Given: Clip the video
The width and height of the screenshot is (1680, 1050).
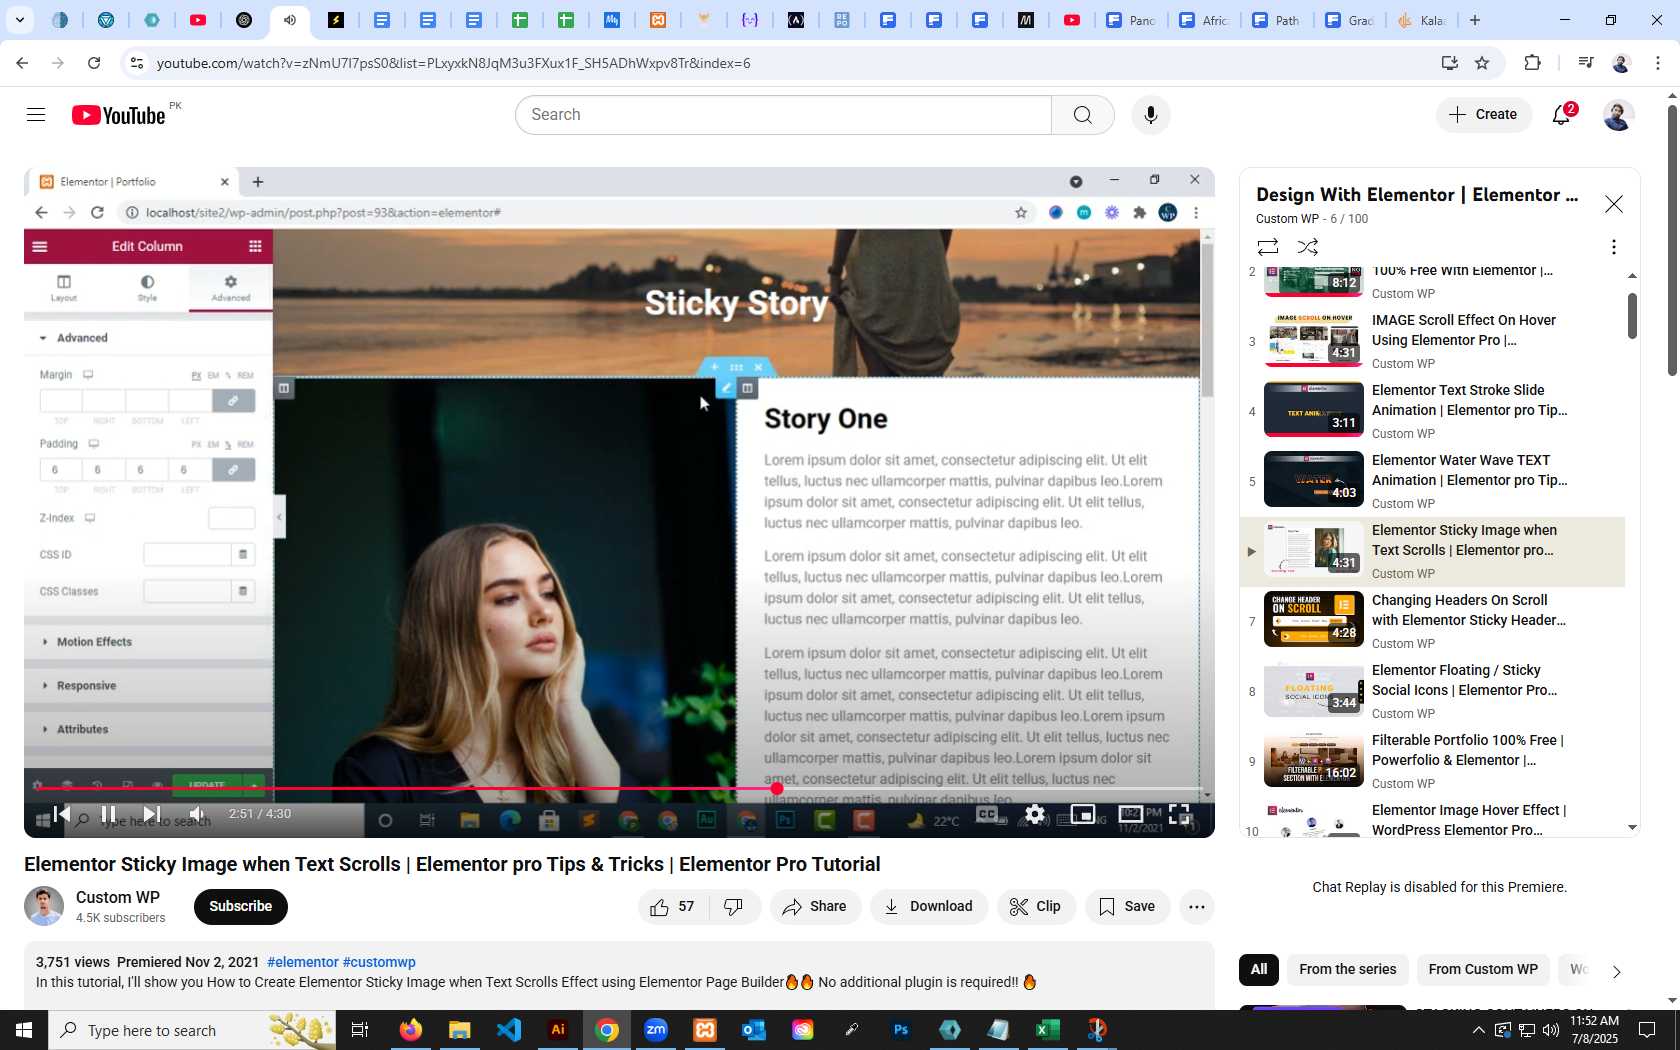Looking at the screenshot, I should 1036,907.
